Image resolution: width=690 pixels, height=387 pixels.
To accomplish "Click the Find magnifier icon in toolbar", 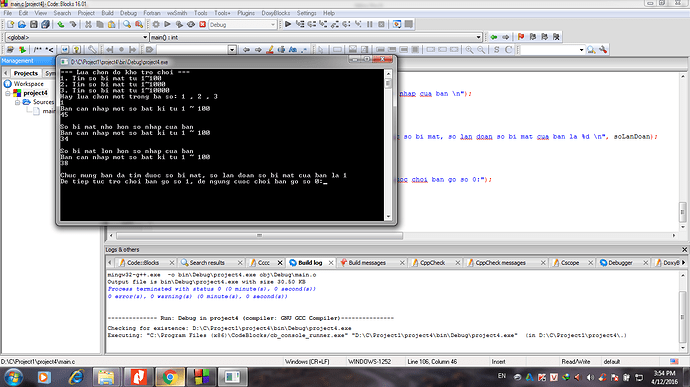I will tap(127, 25).
